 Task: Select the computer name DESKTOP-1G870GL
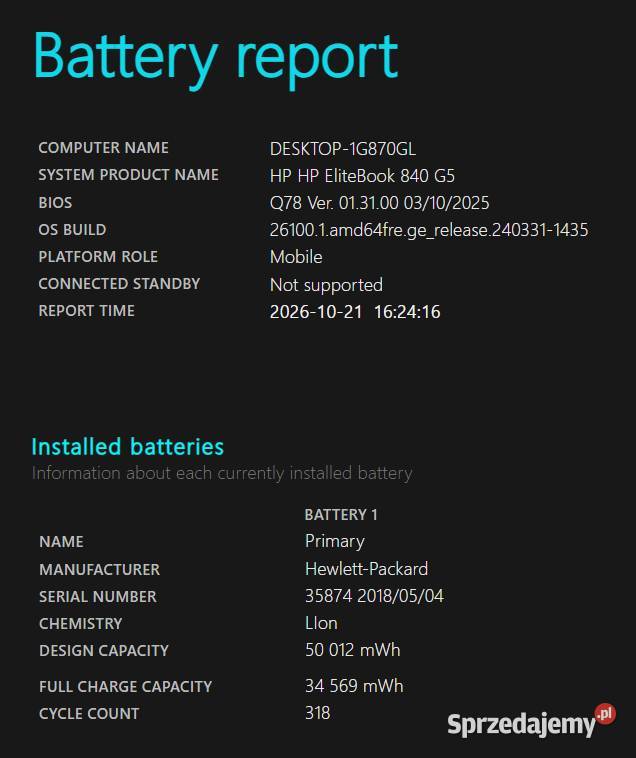(x=343, y=149)
